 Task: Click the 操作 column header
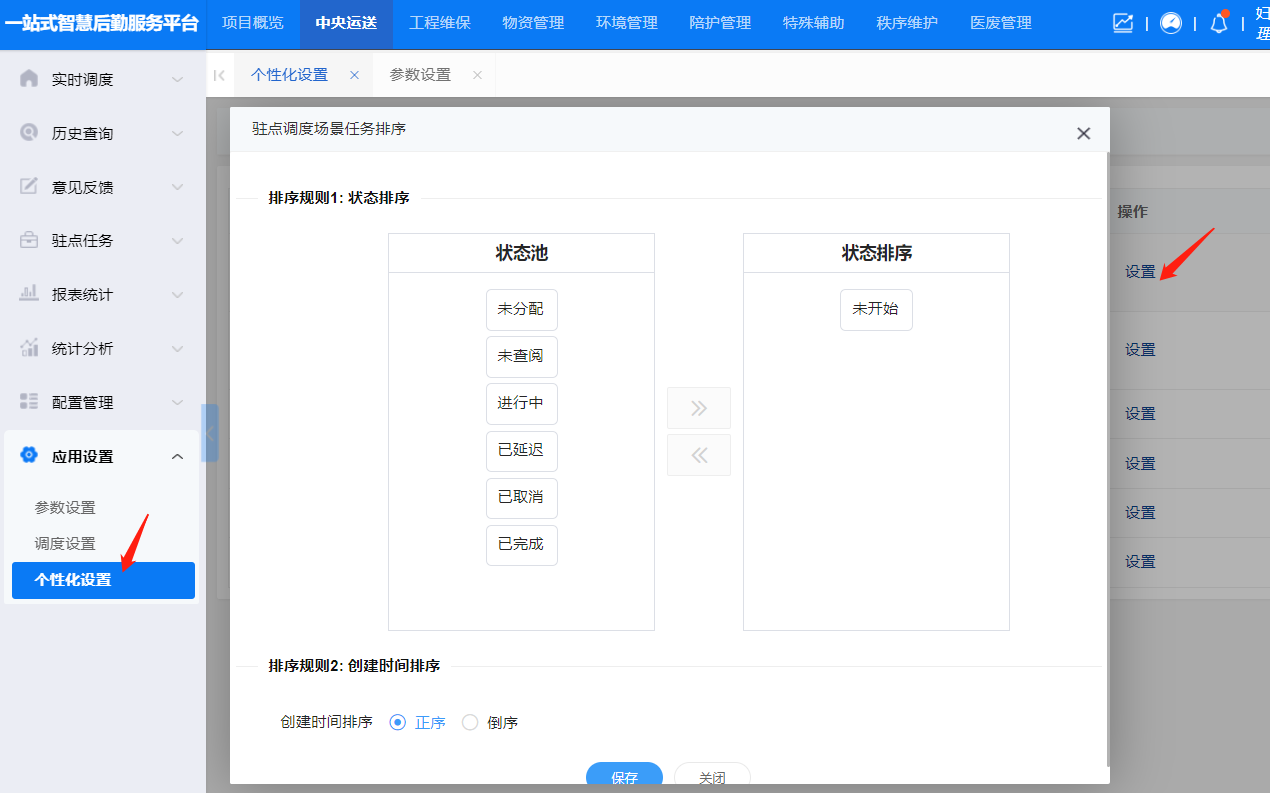tap(1132, 212)
